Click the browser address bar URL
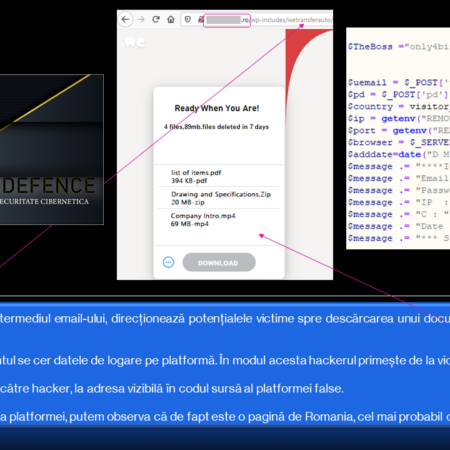Viewport: 450px width, 450px height. coord(257,20)
